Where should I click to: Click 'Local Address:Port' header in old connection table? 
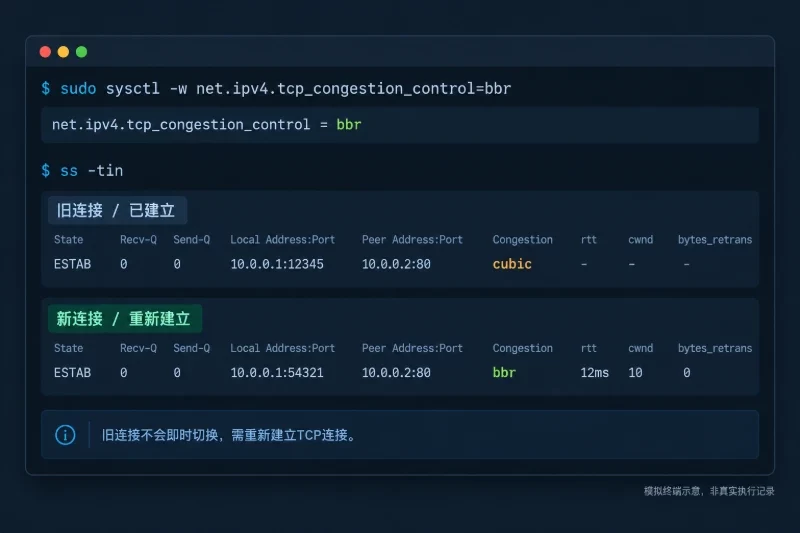[x=283, y=240]
